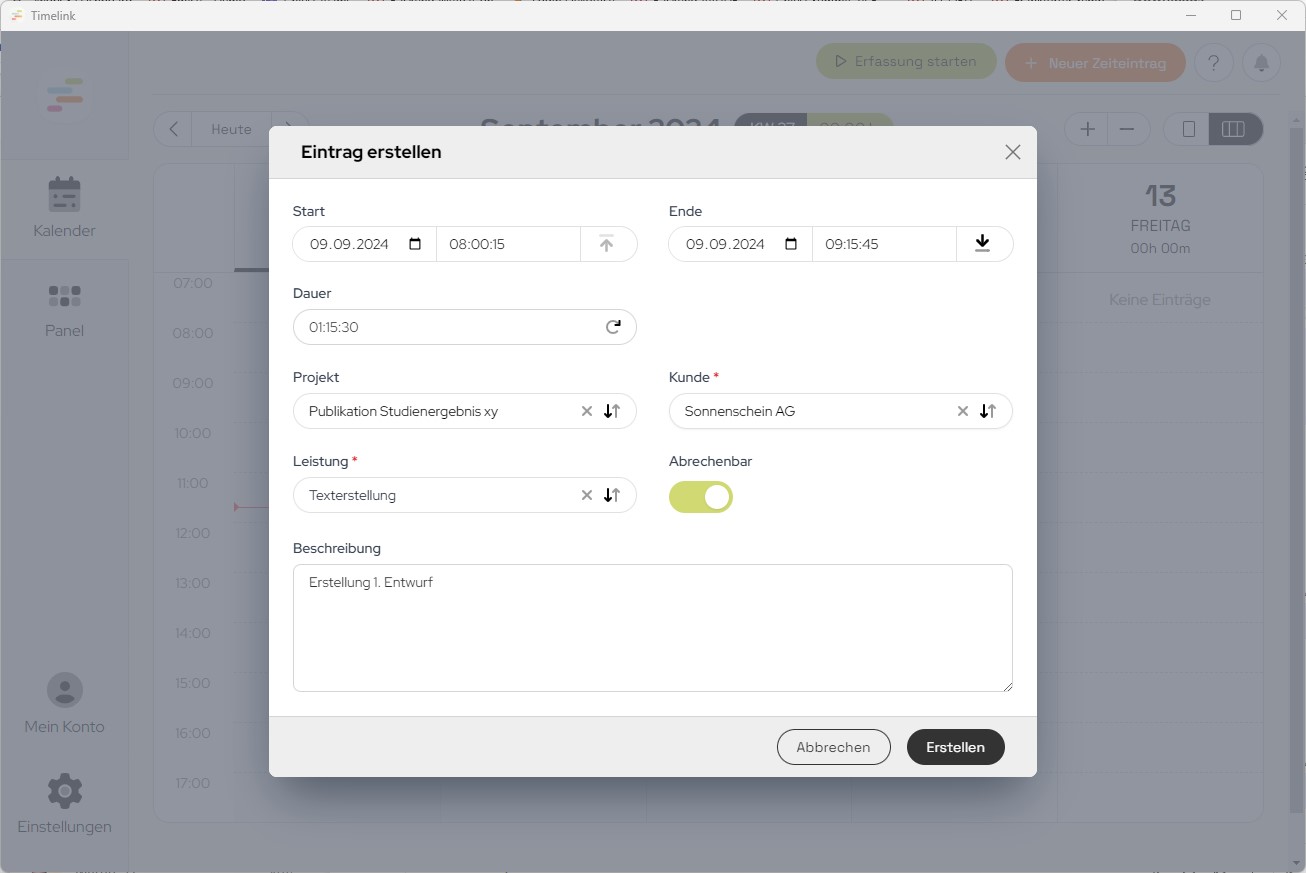Click the 13 Freitag day header
This screenshot has height=873, width=1306.
point(1160,218)
